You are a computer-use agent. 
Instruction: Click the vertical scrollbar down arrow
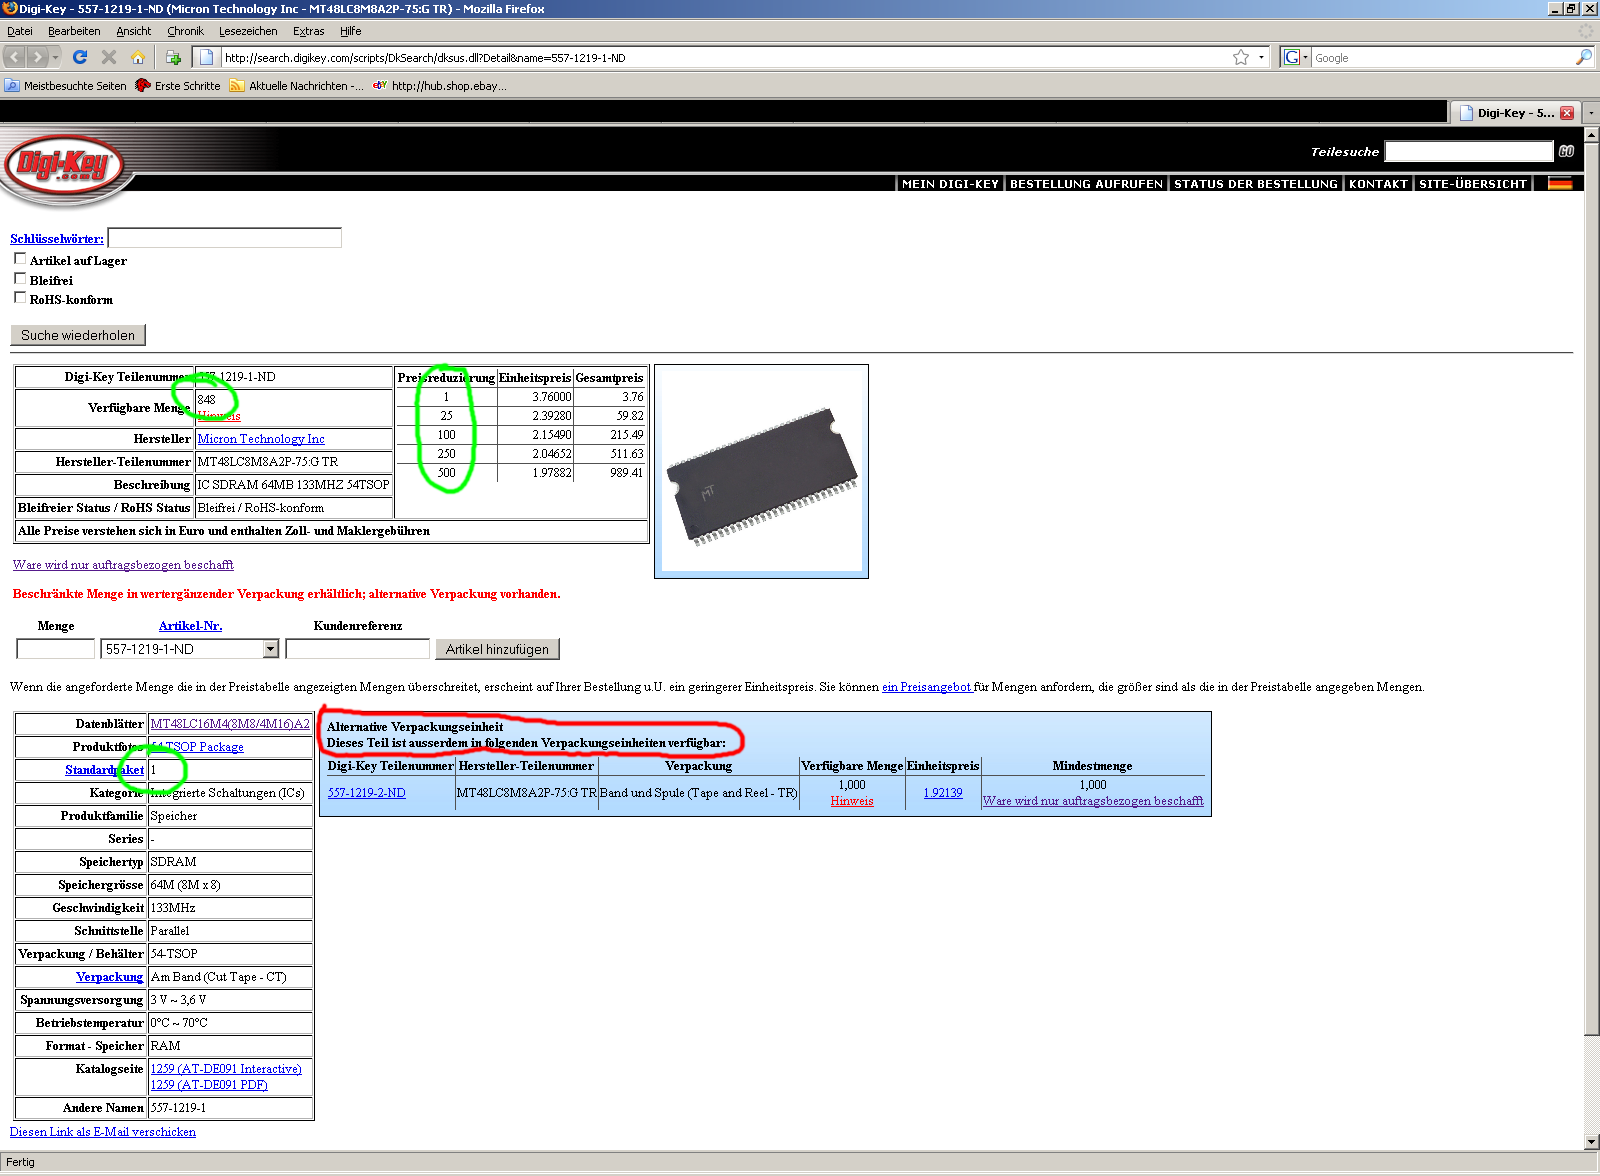coord(1591,1141)
